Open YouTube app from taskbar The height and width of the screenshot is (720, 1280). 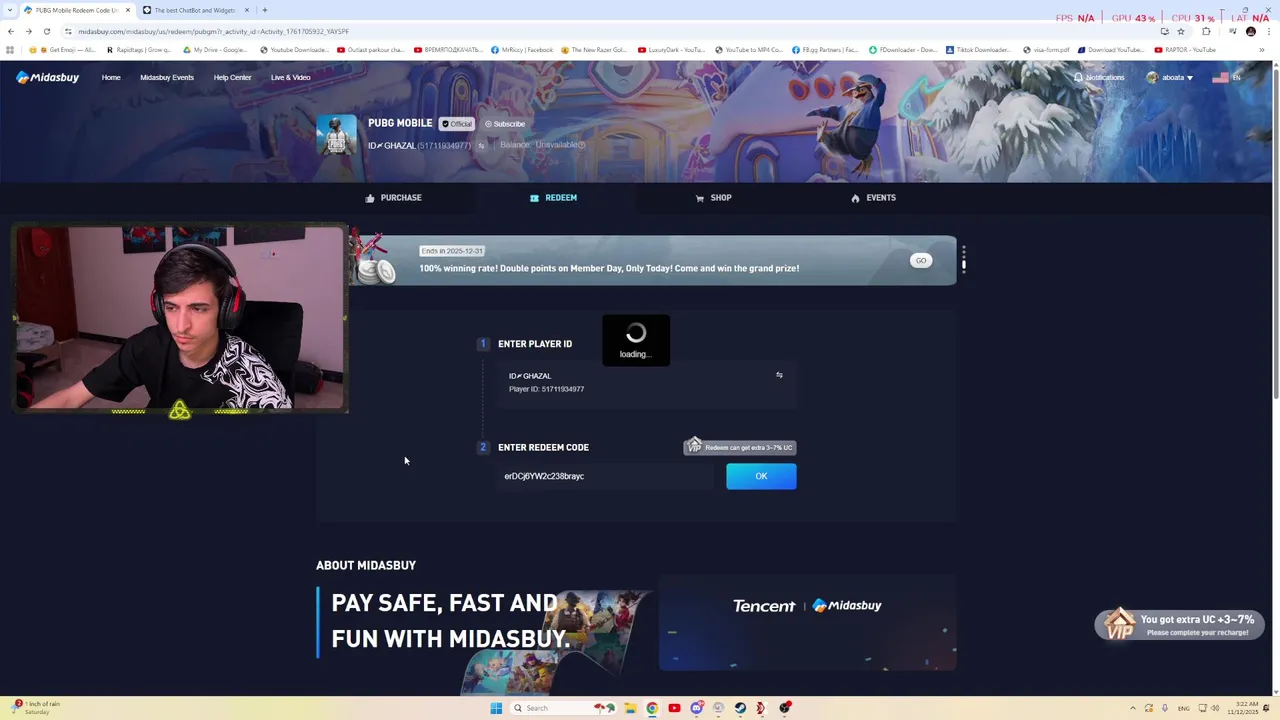[674, 708]
